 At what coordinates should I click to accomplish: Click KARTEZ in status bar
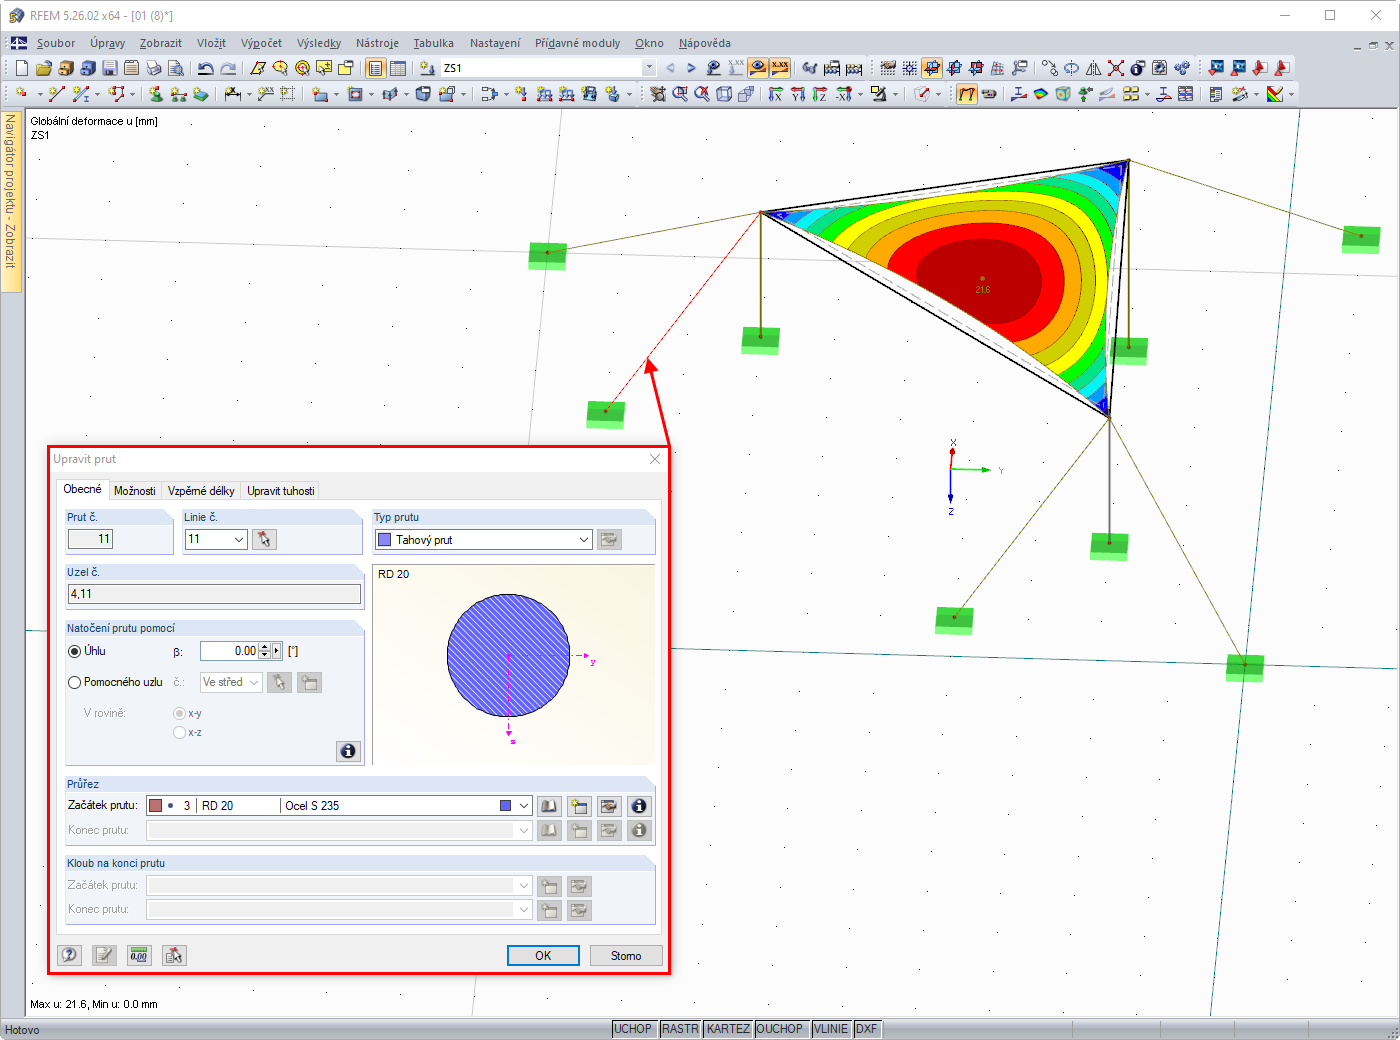tap(728, 1029)
